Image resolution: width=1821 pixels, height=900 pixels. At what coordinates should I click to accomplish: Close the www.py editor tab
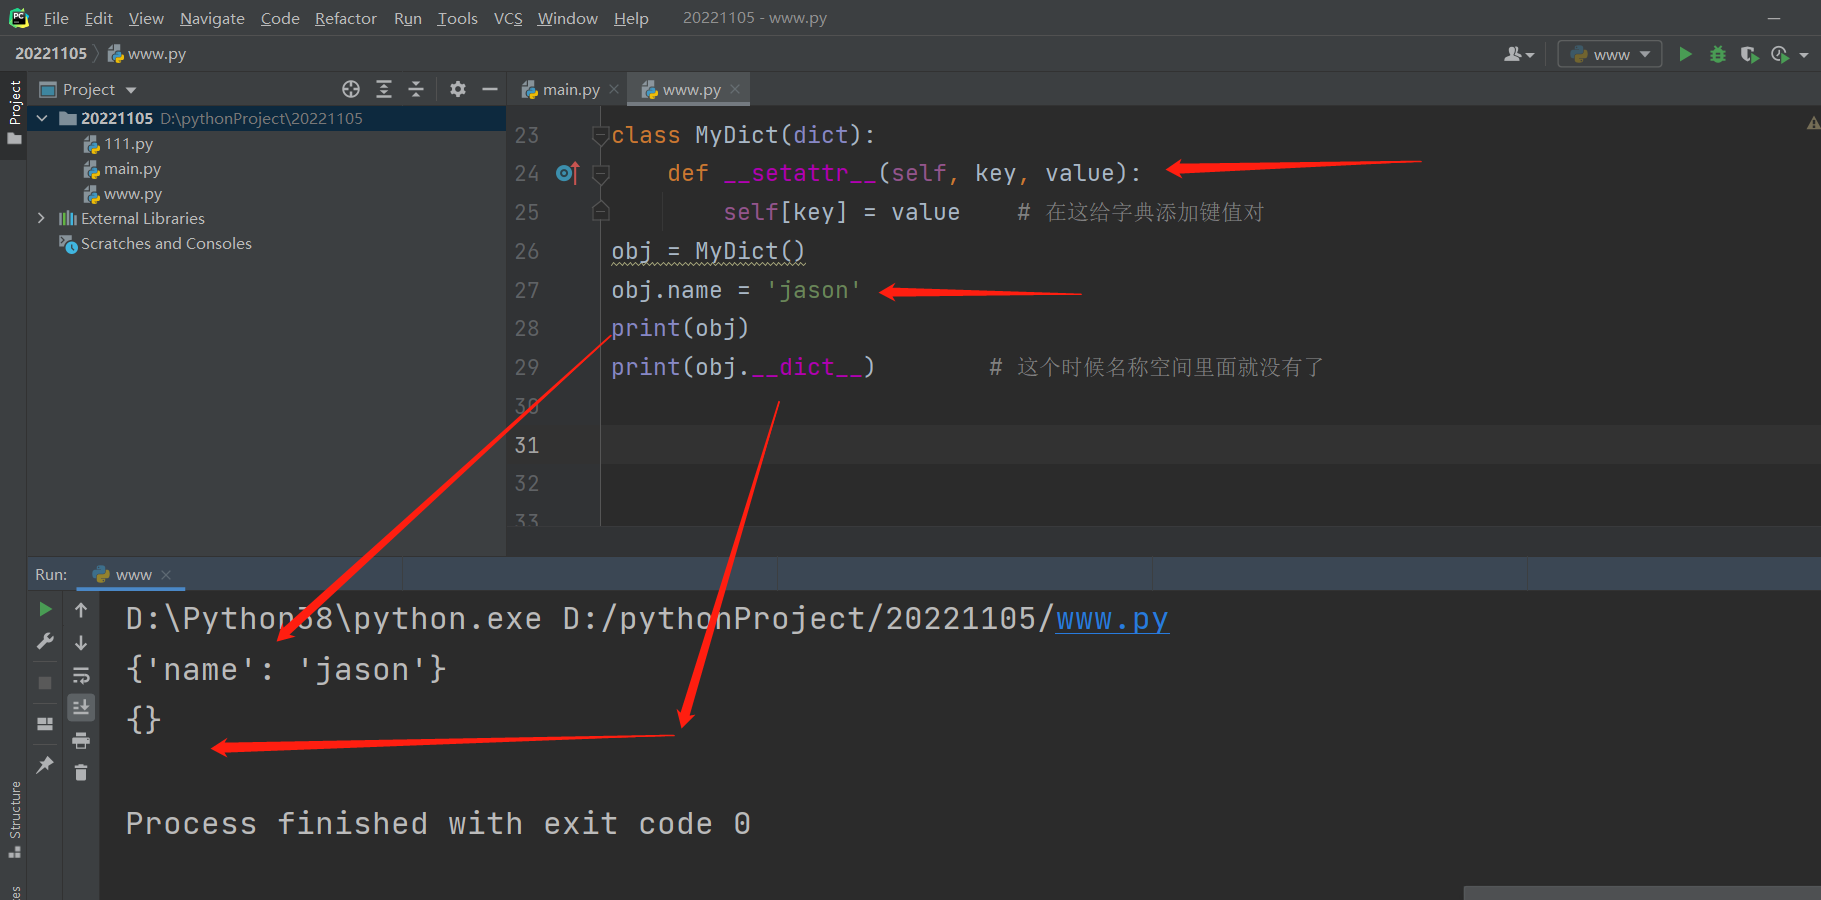735,89
